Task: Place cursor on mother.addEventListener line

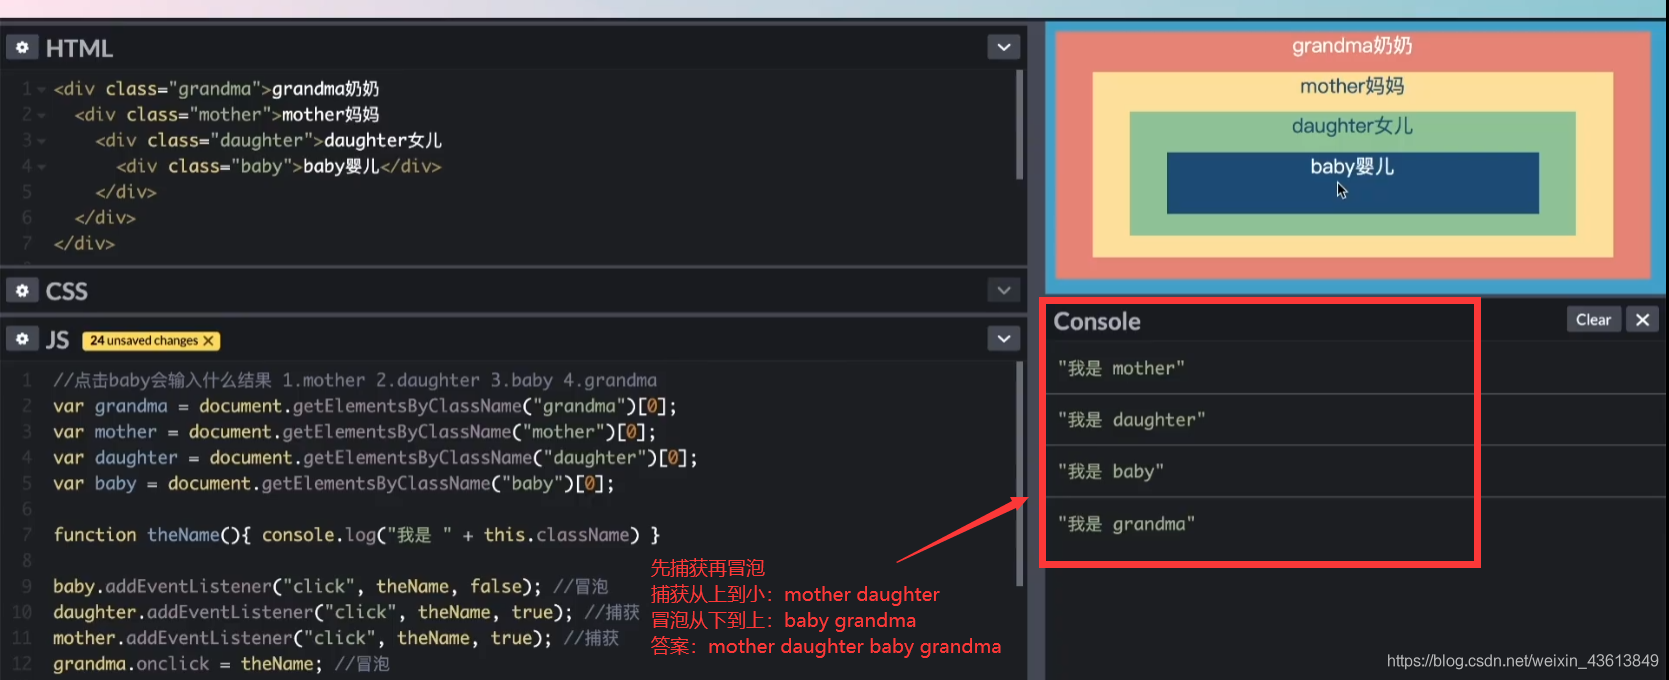Action: click(x=336, y=638)
